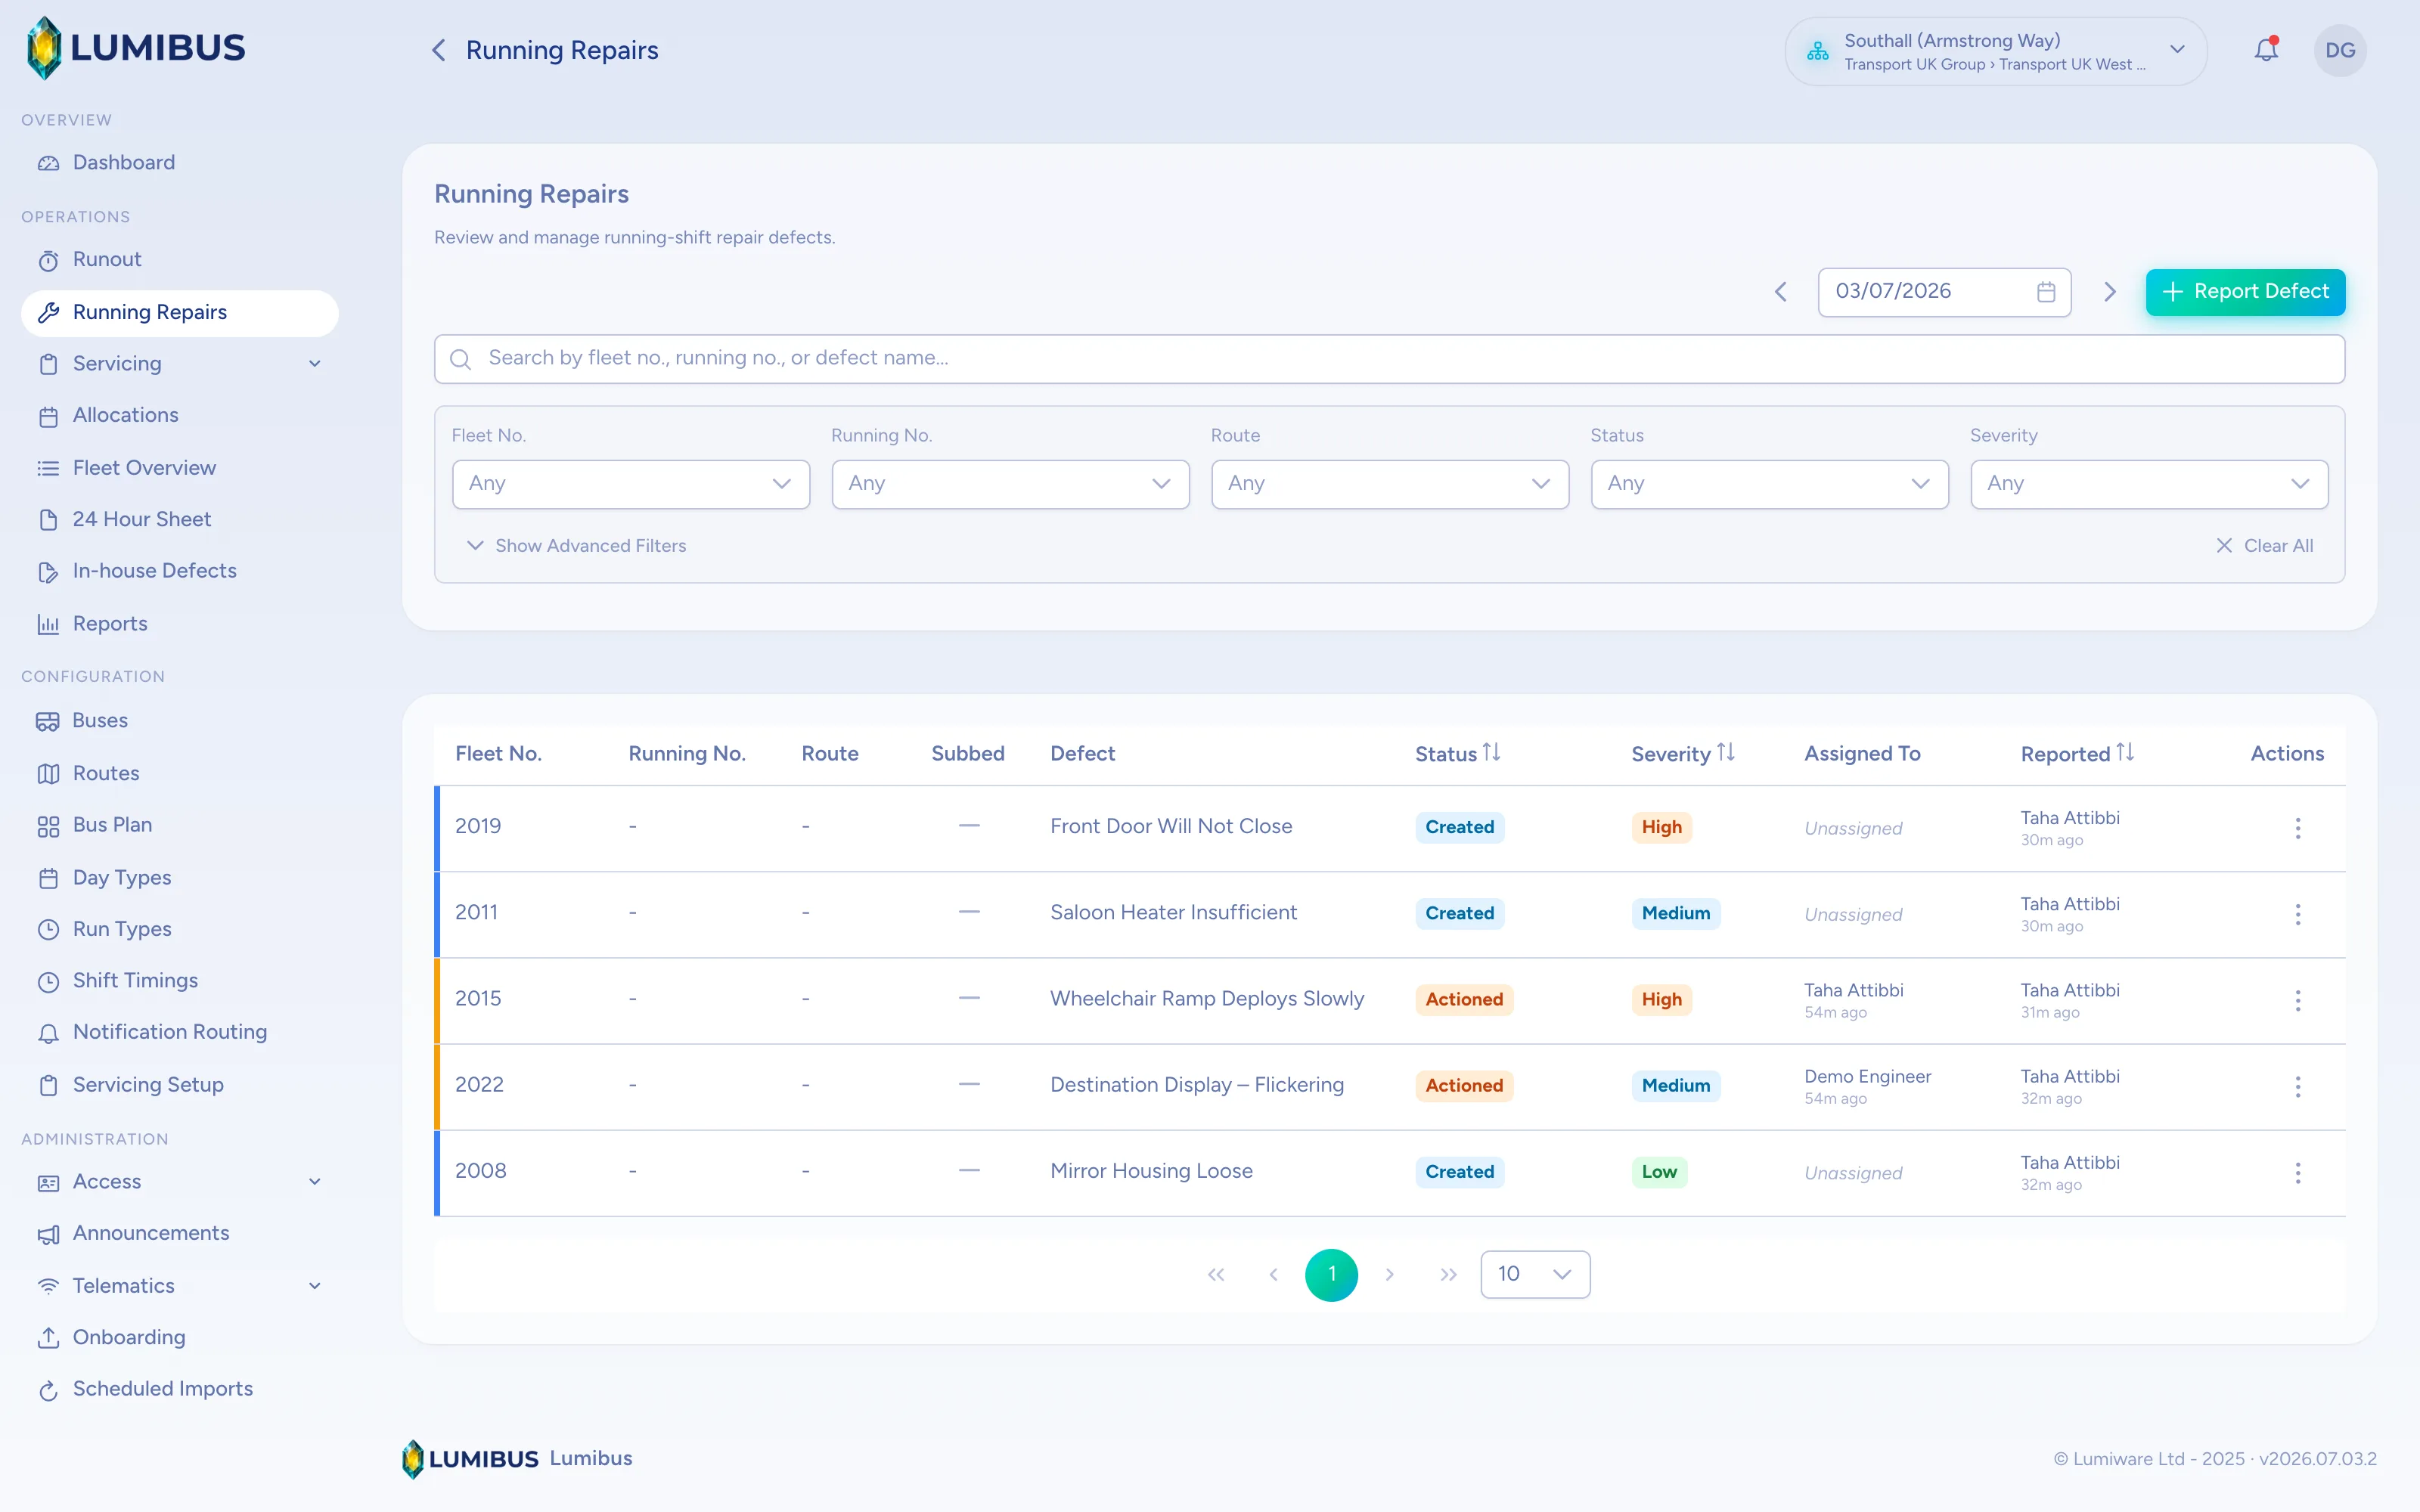Open Servicing Setup page
Viewport: 2420px width, 1512px height.
pyautogui.click(x=180, y=1084)
